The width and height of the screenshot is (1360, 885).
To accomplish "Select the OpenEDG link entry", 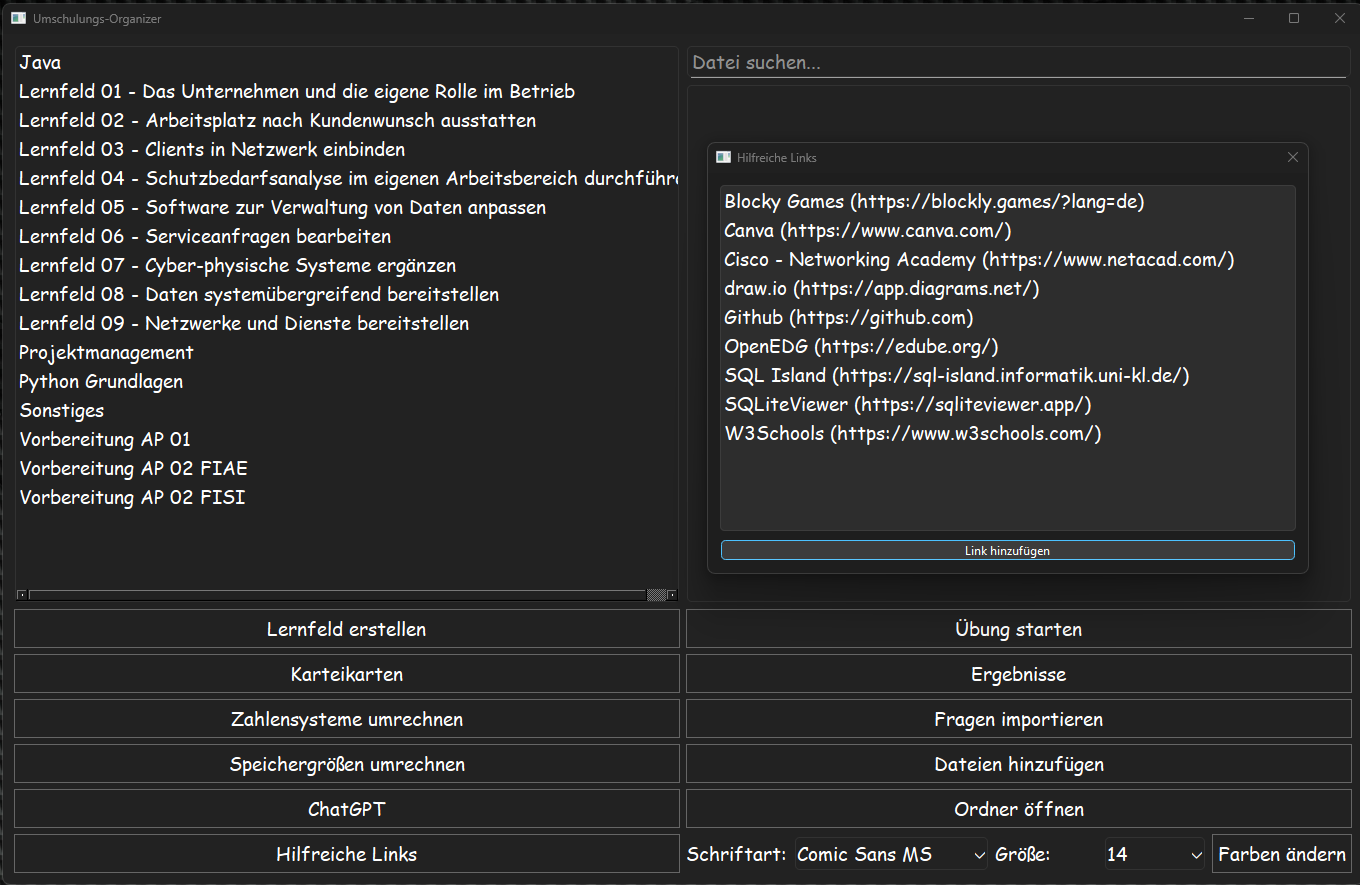I will (x=1007, y=346).
